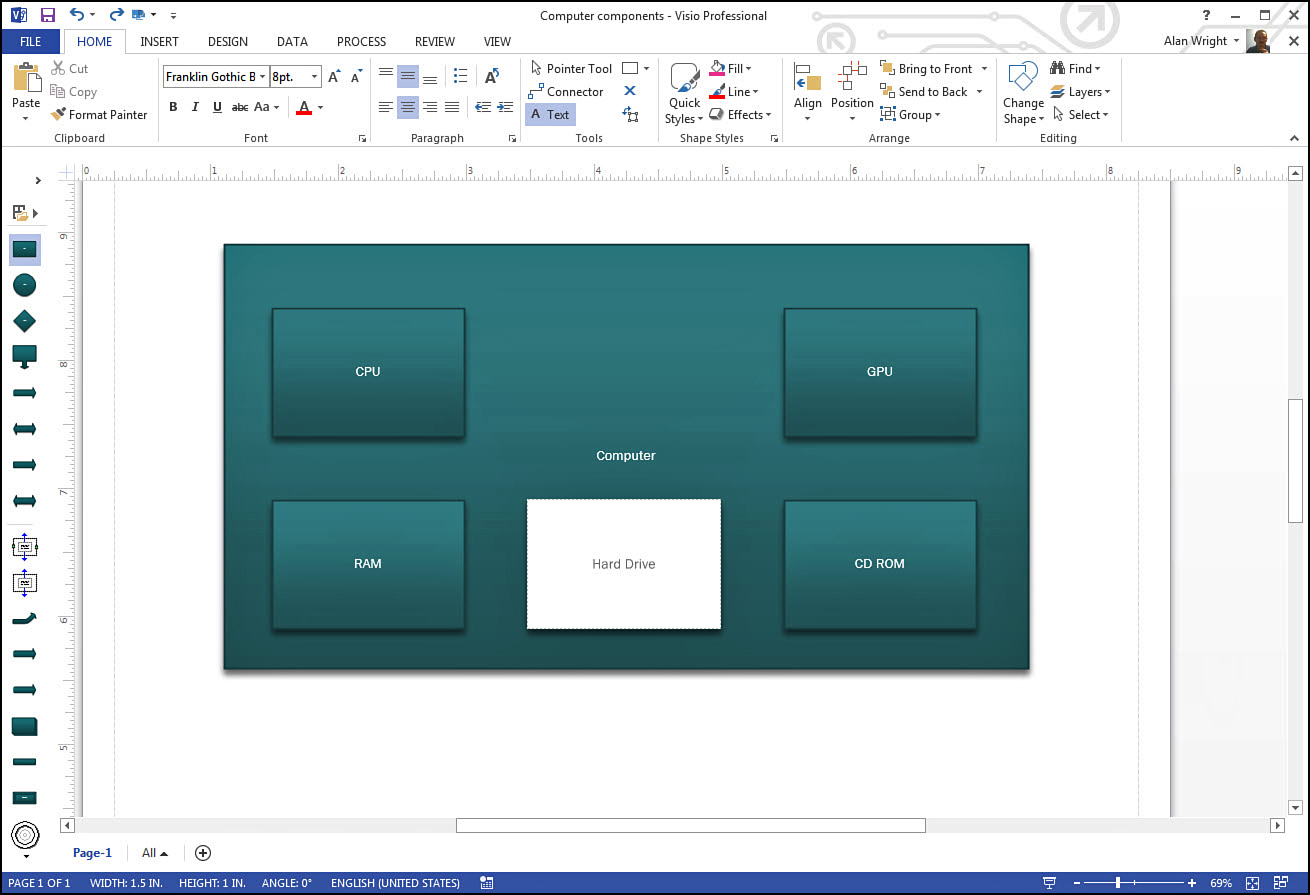Toggle Bold formatting

click(173, 107)
